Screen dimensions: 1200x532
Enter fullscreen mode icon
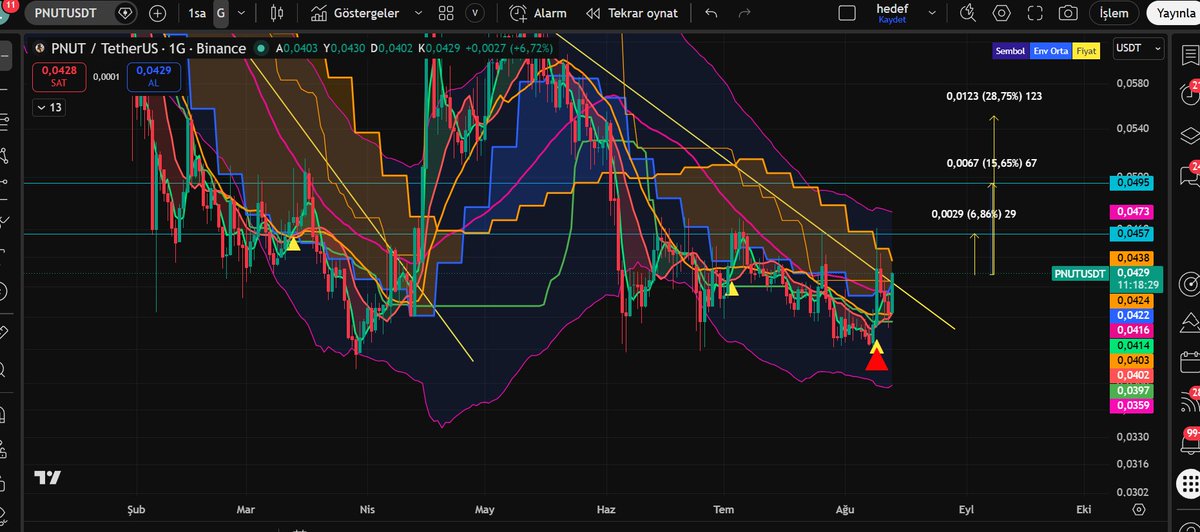[x=1035, y=14]
